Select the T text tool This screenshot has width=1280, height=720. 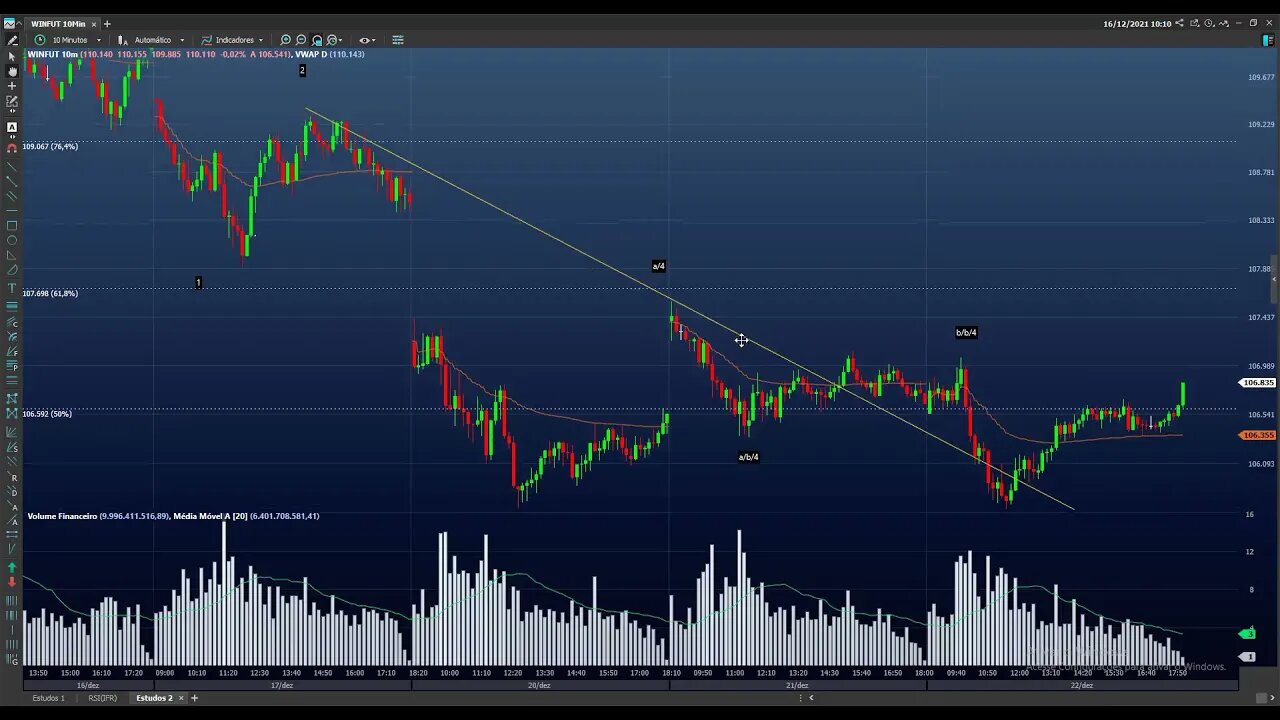click(x=12, y=288)
